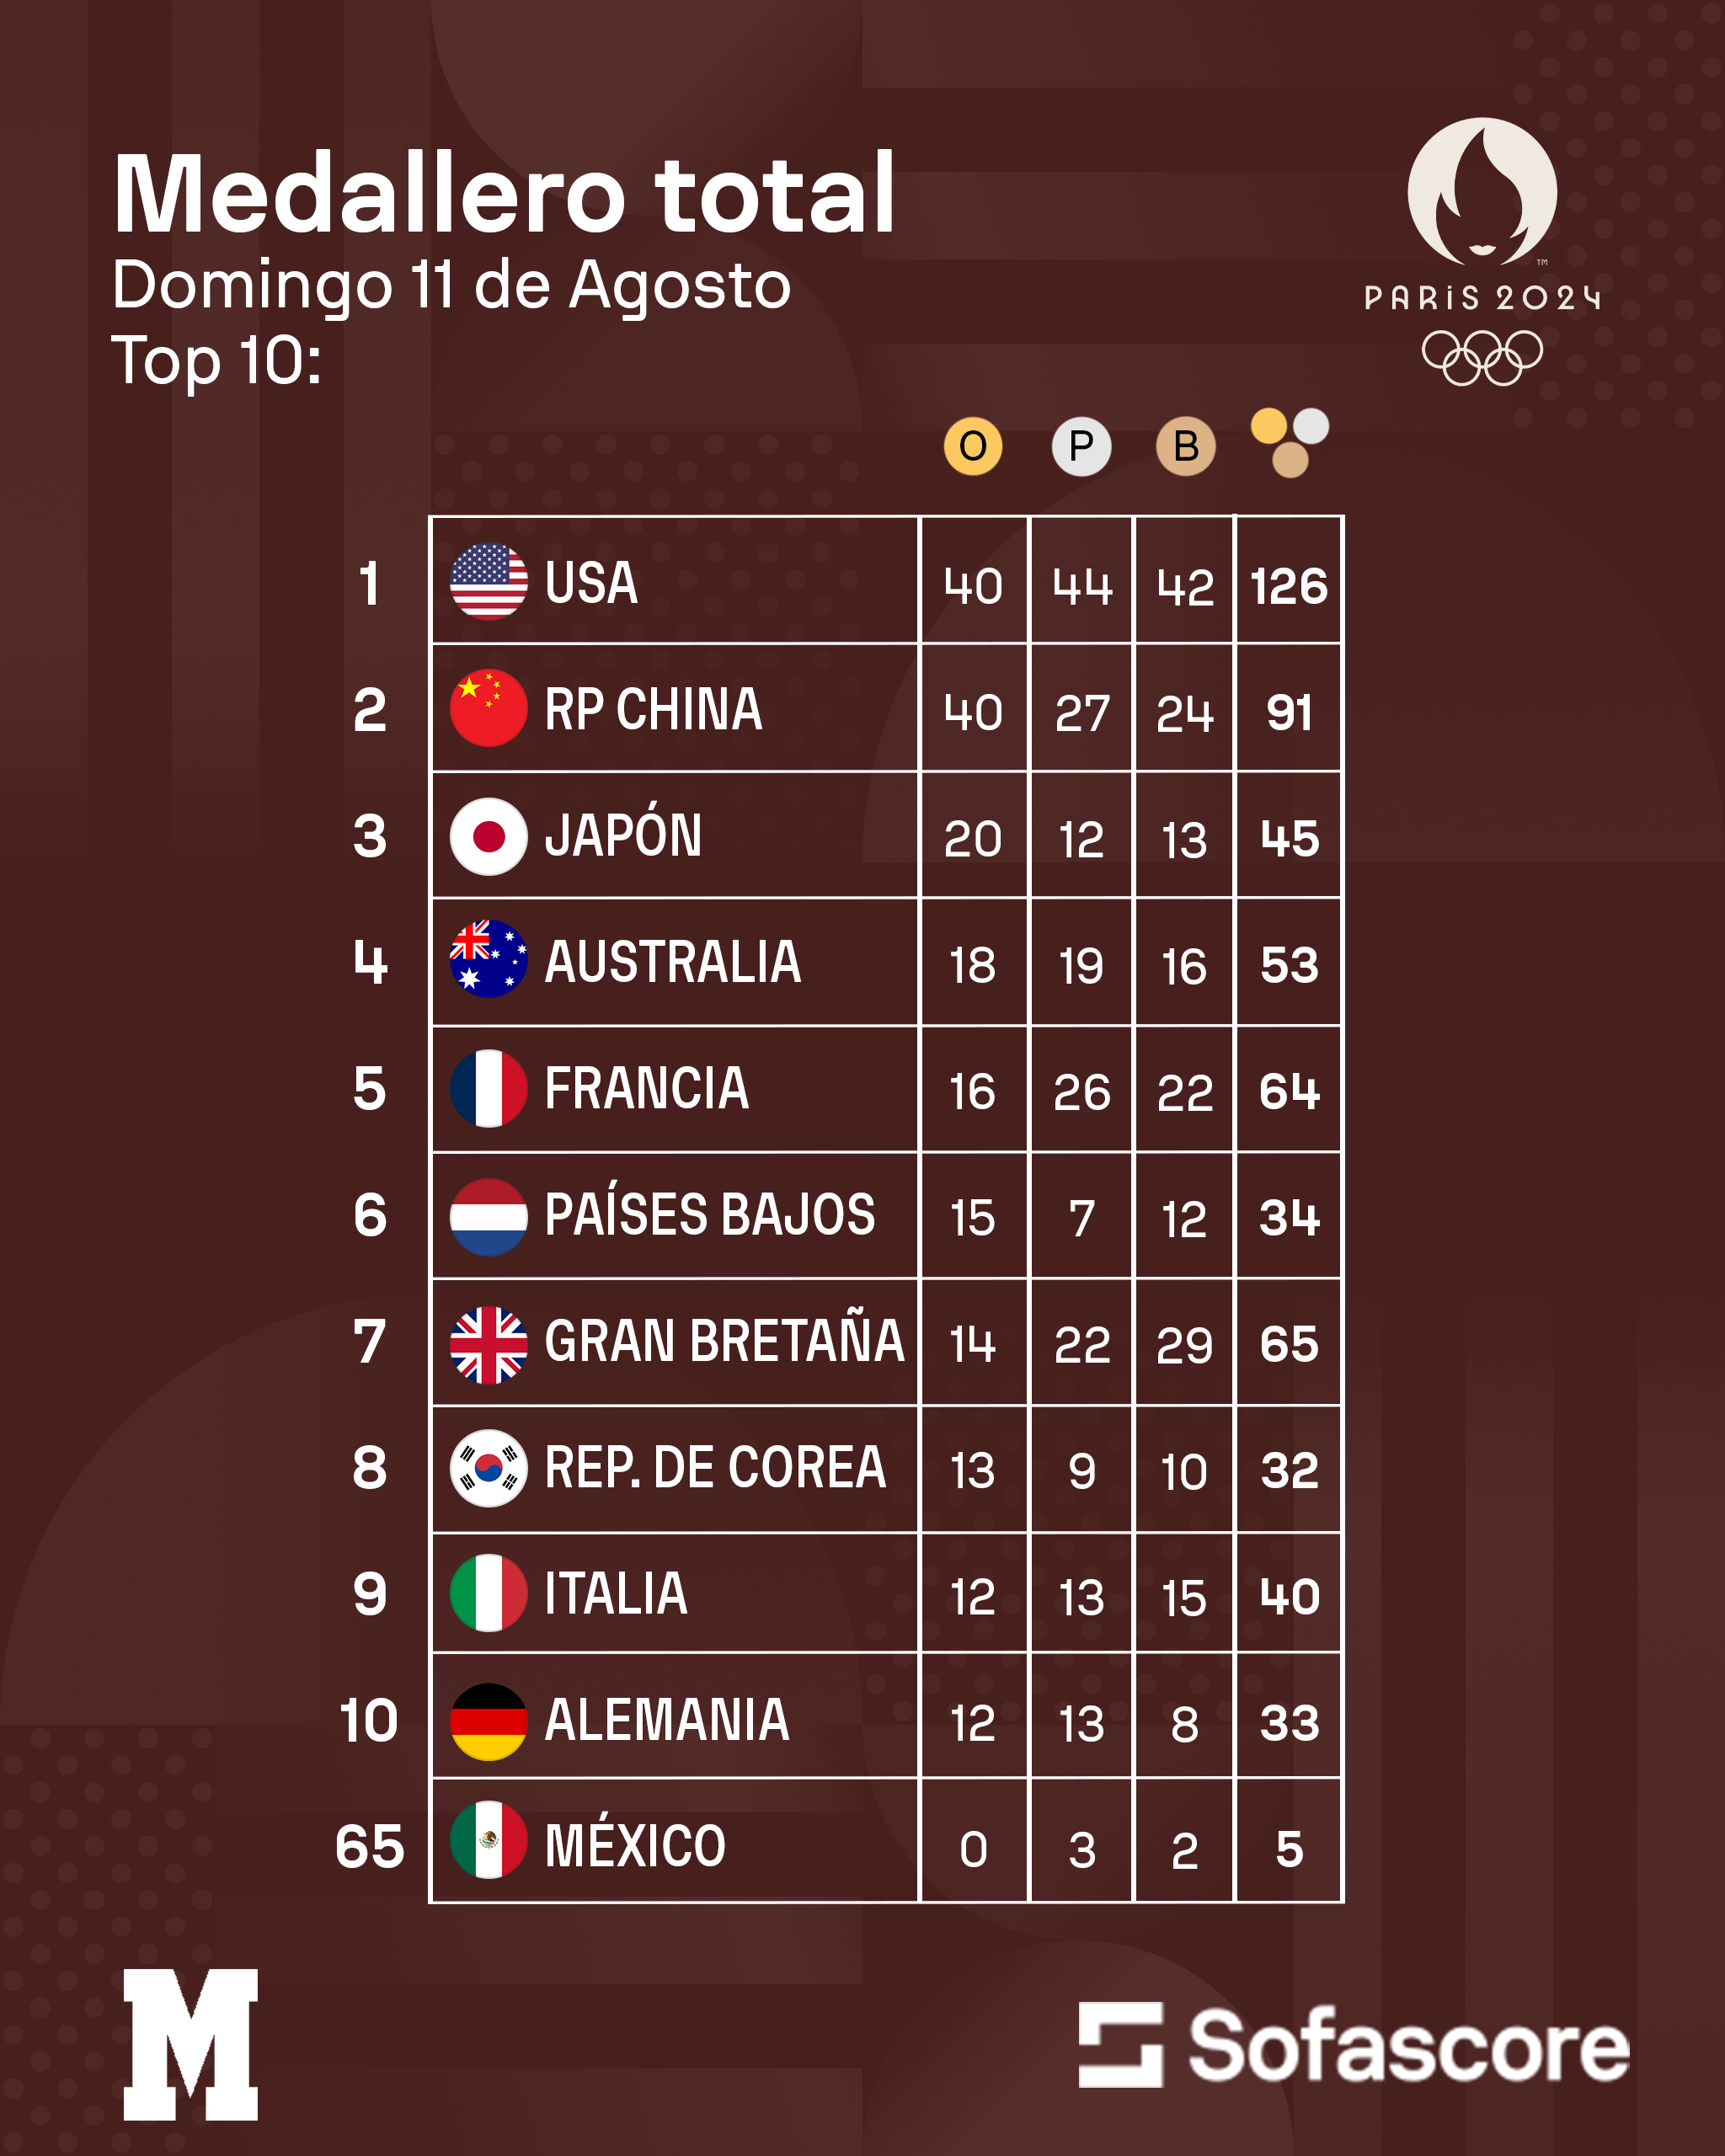Click the combined three-medal total icon
Screen dimensions: 1725x2156
1289,442
